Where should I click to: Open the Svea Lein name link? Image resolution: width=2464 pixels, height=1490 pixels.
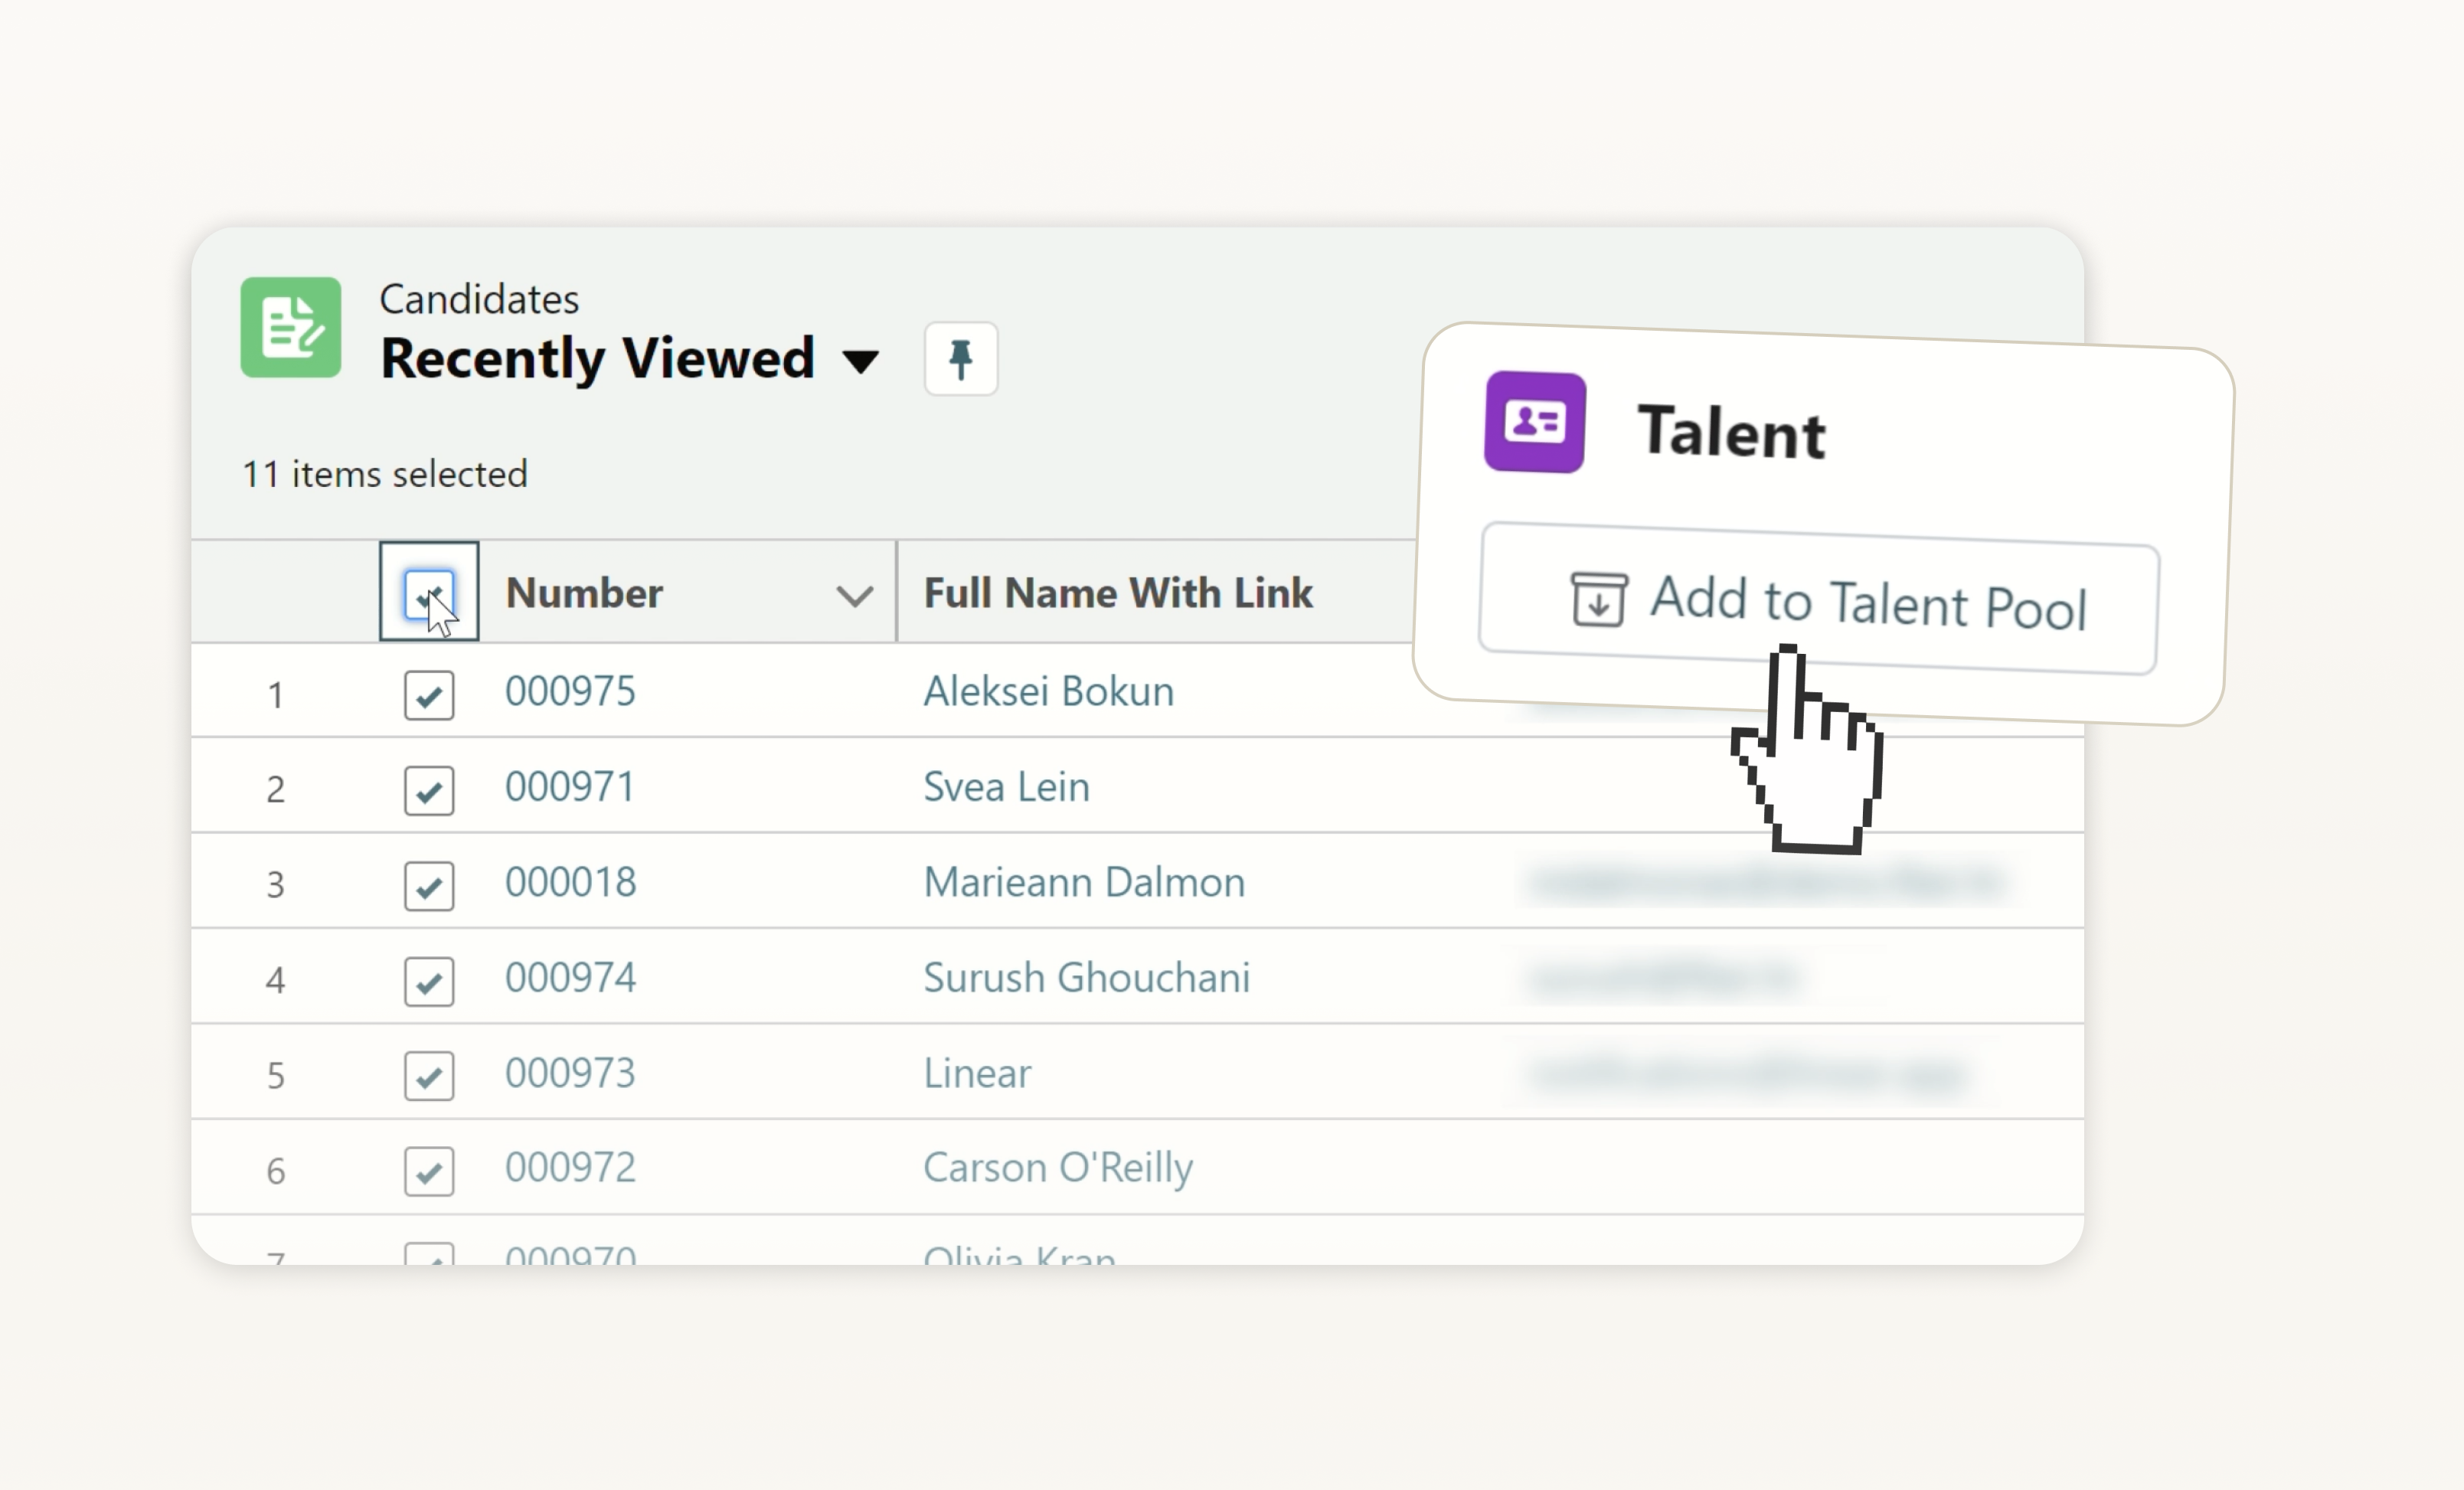1005,787
